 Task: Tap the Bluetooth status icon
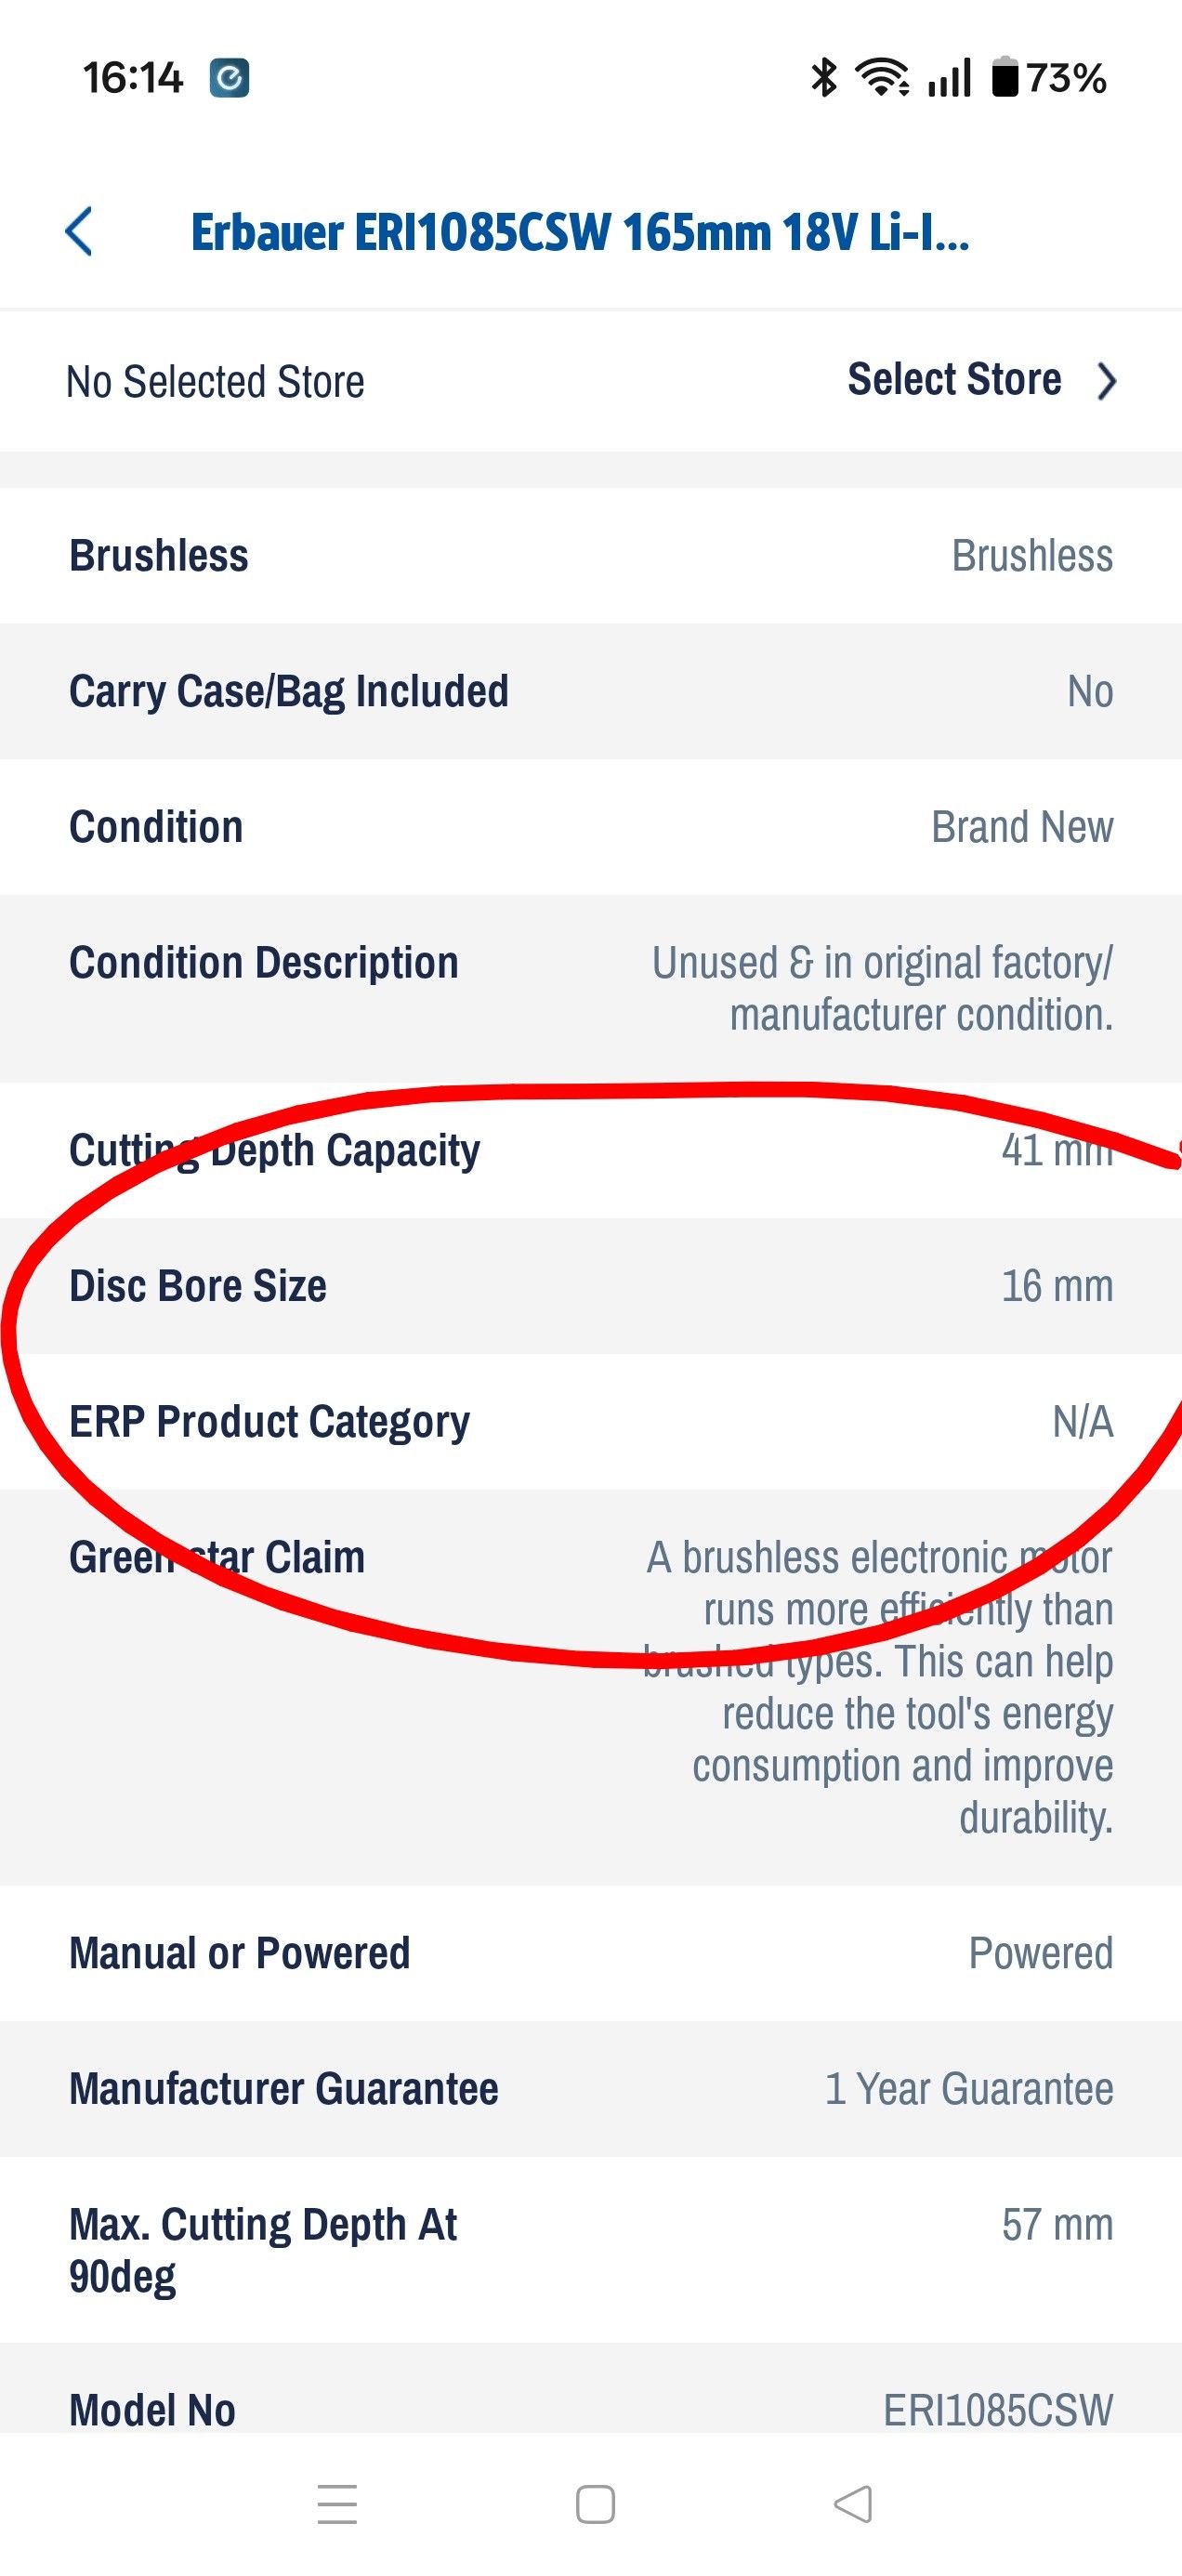point(823,78)
